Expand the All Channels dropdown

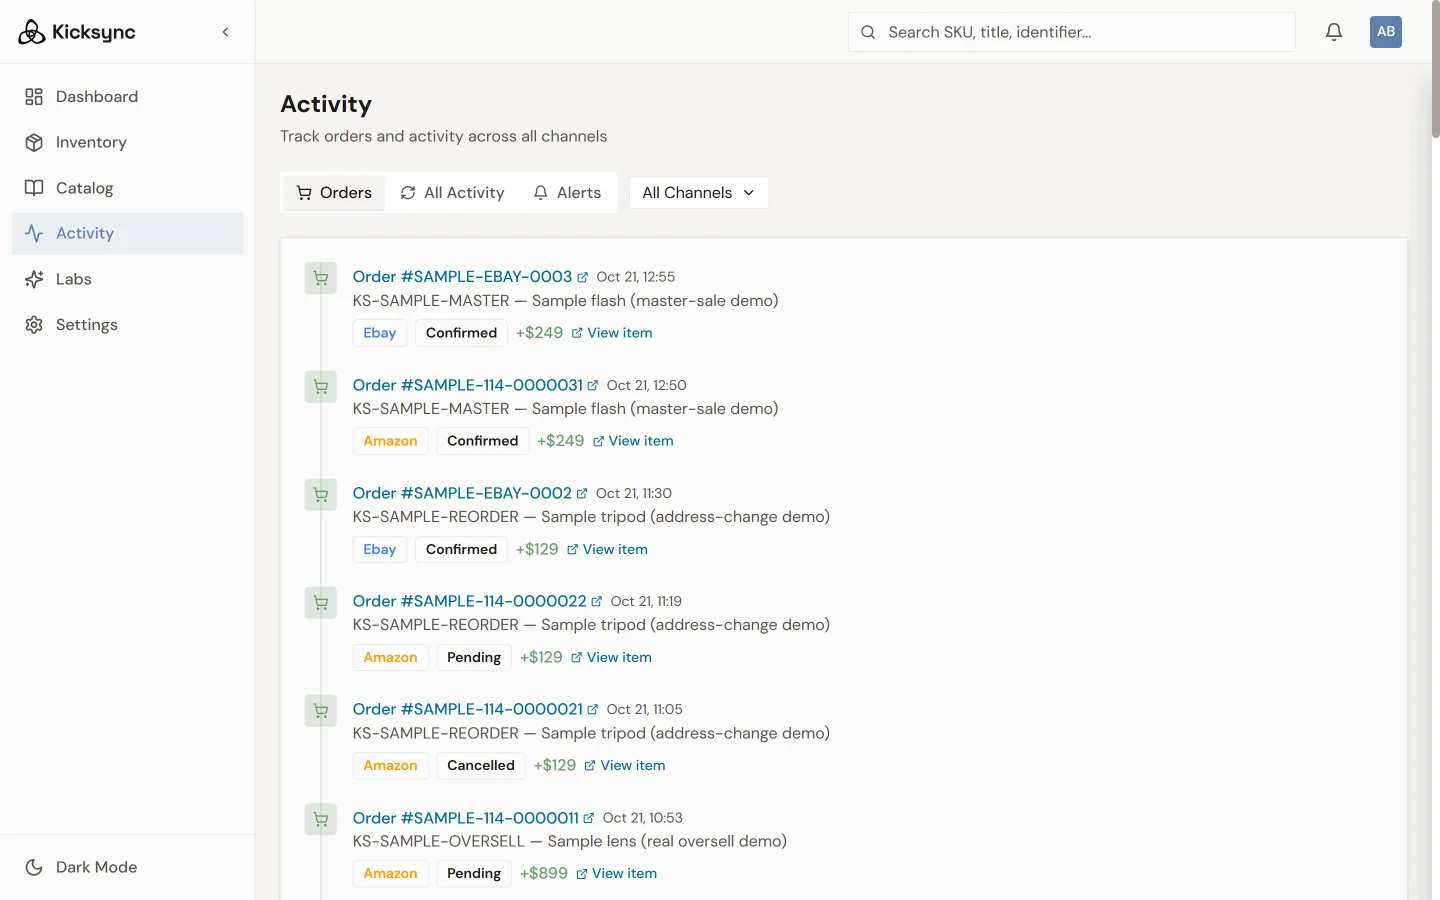(699, 193)
